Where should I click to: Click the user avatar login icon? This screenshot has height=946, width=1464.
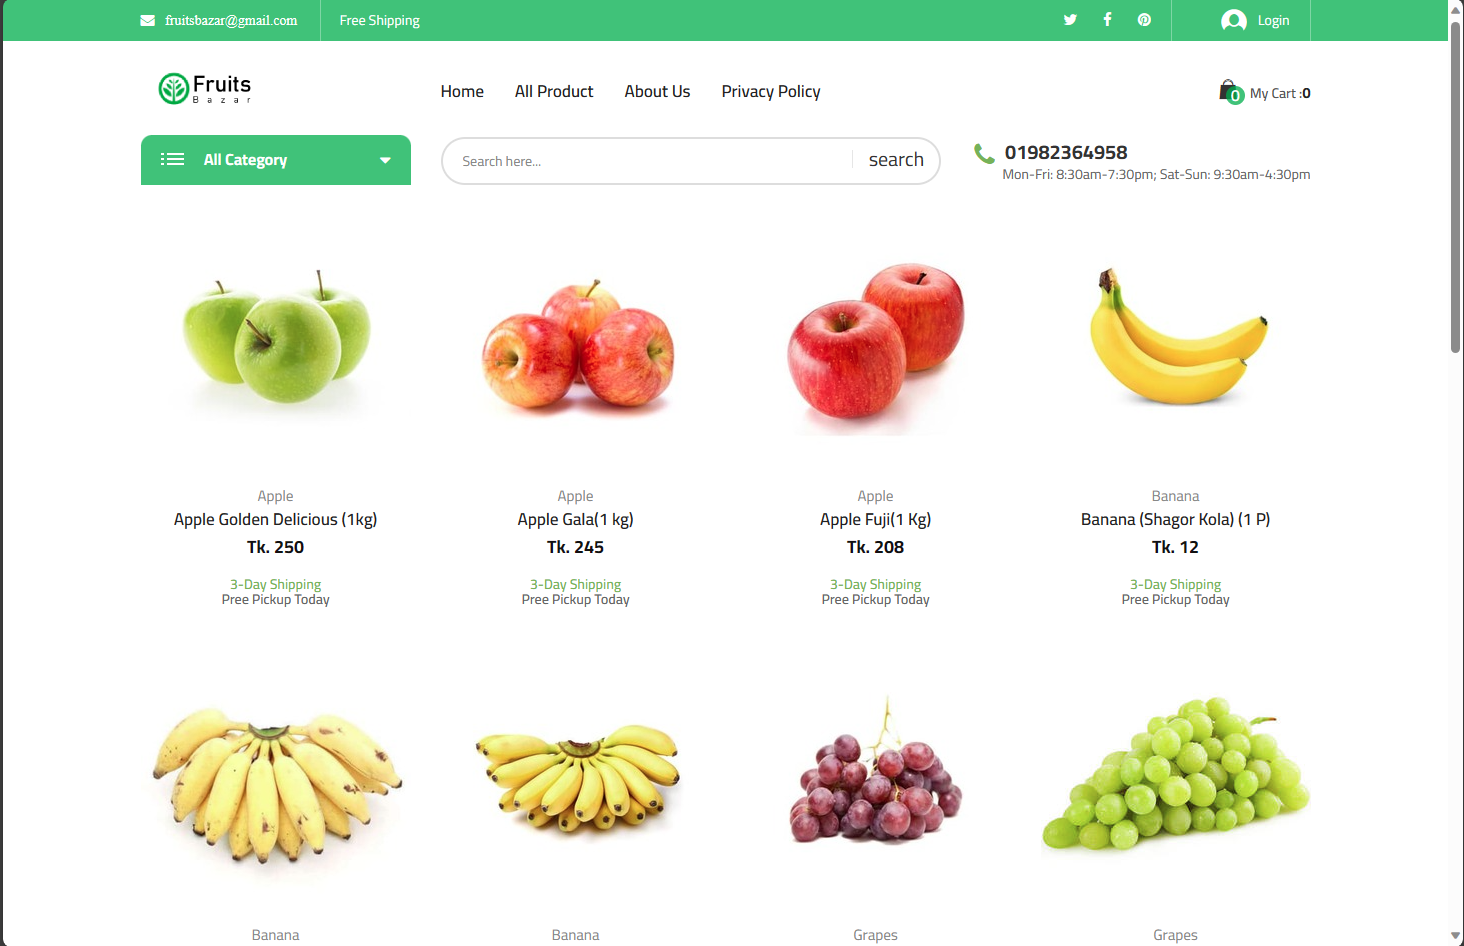tap(1234, 20)
